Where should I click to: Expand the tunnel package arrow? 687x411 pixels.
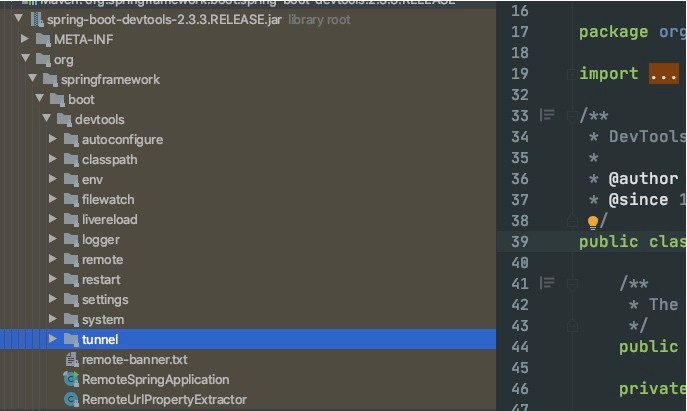(53, 339)
